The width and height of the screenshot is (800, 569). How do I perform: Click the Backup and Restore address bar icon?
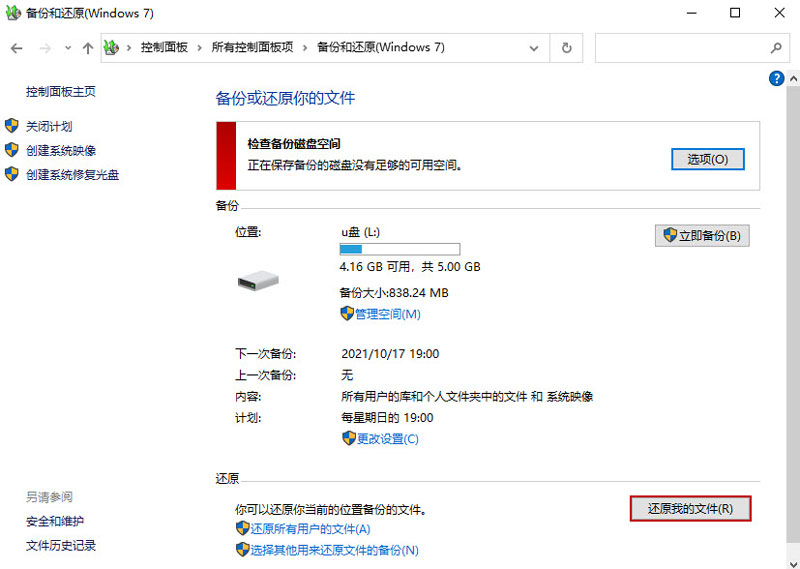111,48
